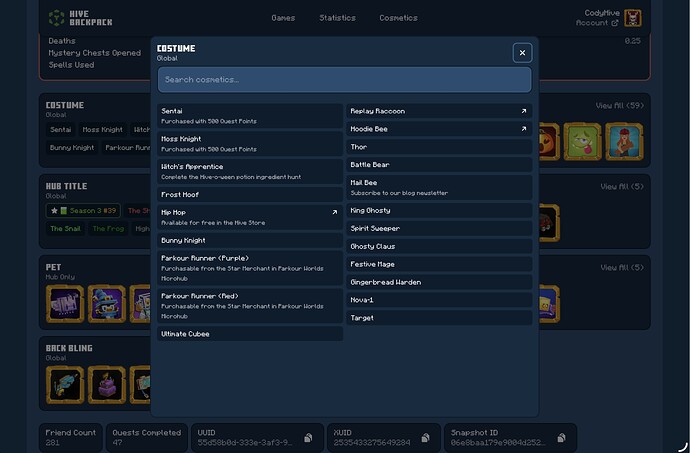Select the Battle Bear costume
The width and height of the screenshot is (690, 453).
click(x=439, y=165)
